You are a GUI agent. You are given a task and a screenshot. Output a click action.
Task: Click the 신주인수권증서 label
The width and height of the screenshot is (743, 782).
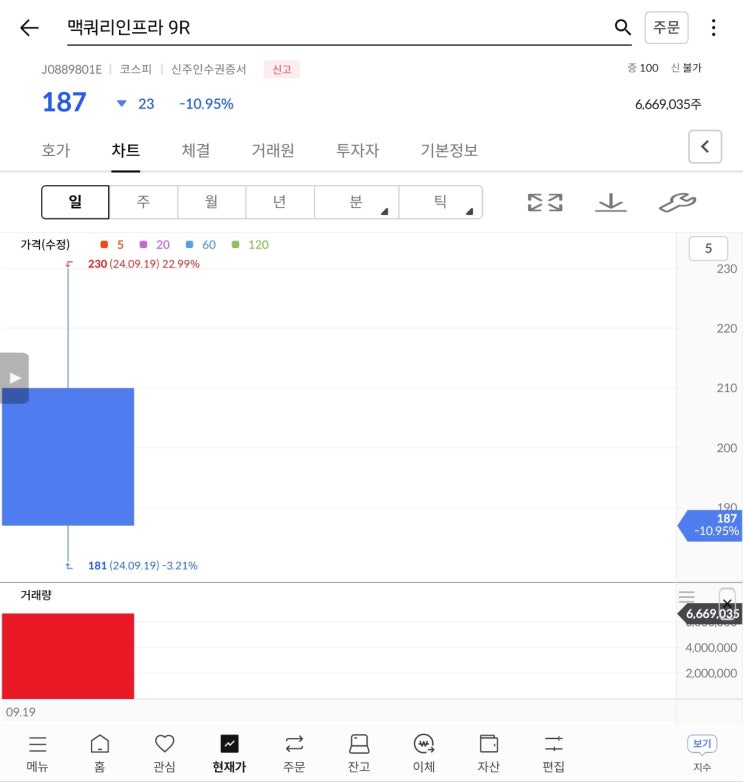click(x=208, y=69)
